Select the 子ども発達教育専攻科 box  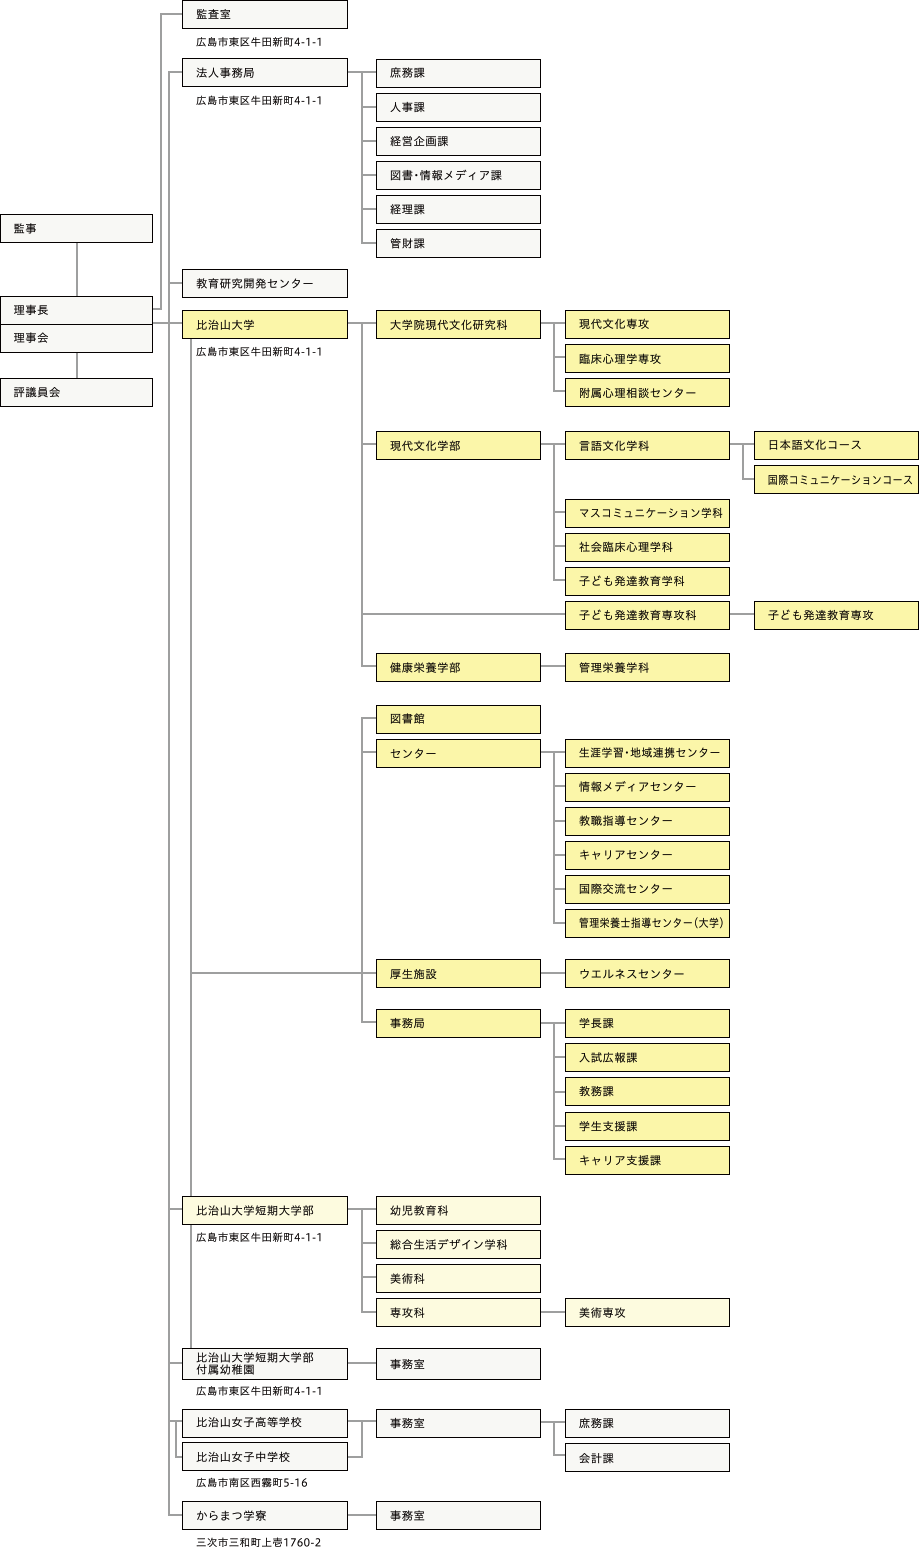click(x=647, y=615)
